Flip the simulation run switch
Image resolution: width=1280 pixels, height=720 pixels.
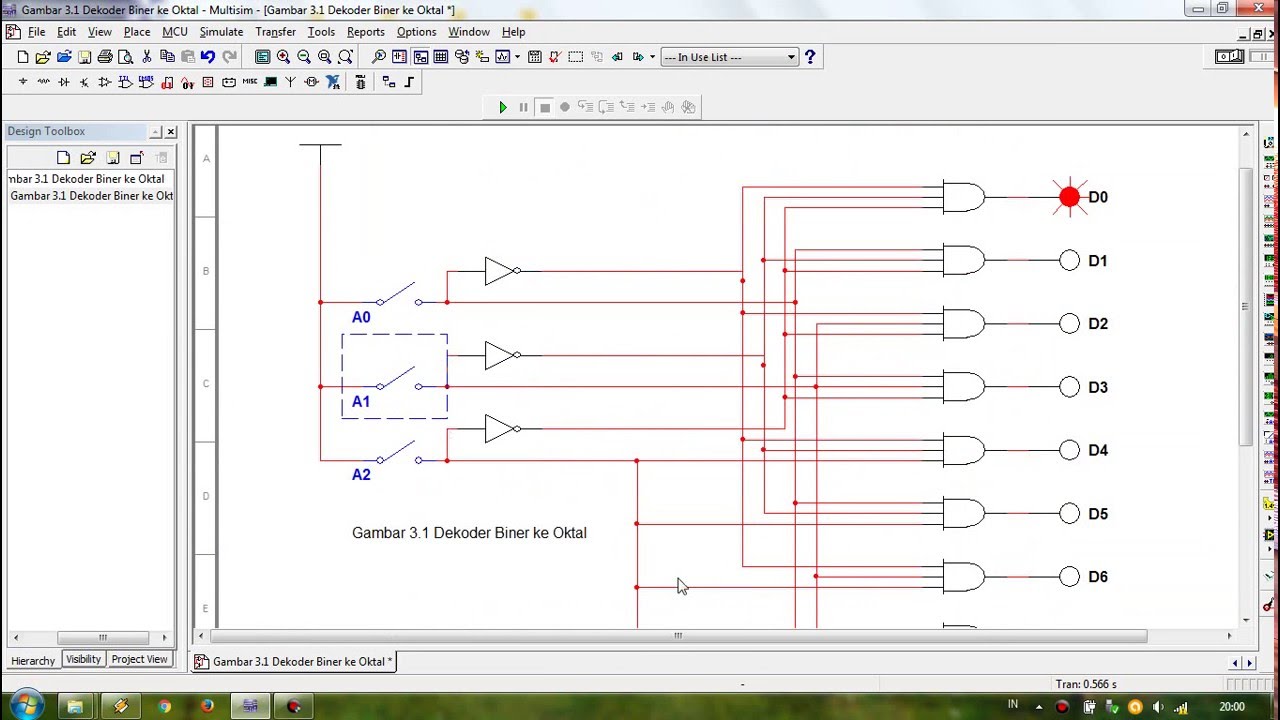1229,57
